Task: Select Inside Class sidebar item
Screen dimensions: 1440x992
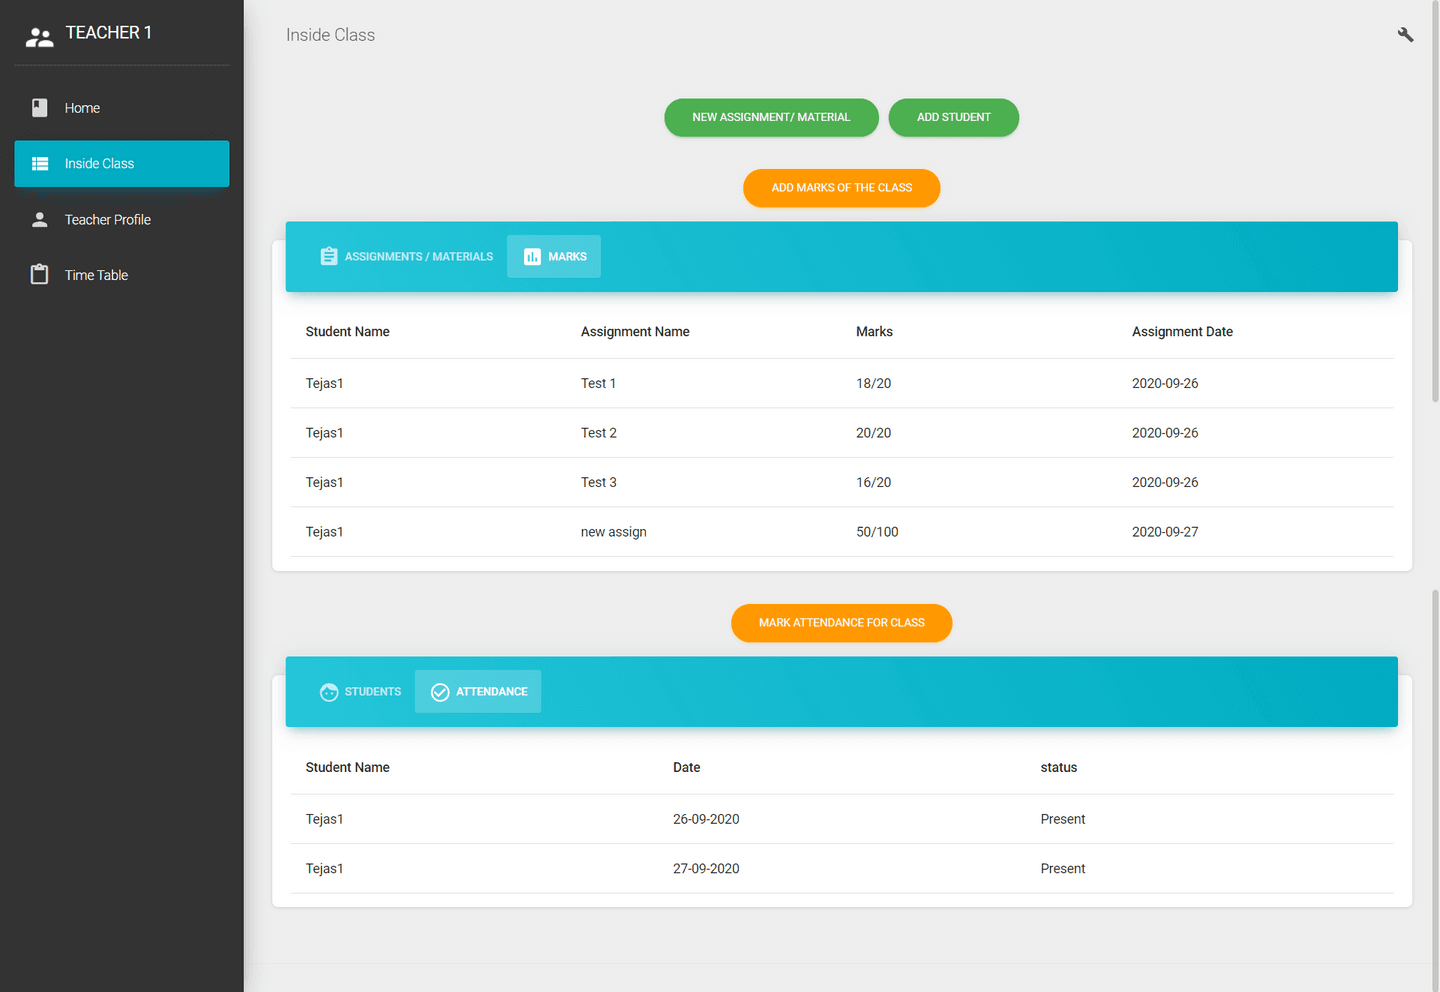Action: click(122, 164)
